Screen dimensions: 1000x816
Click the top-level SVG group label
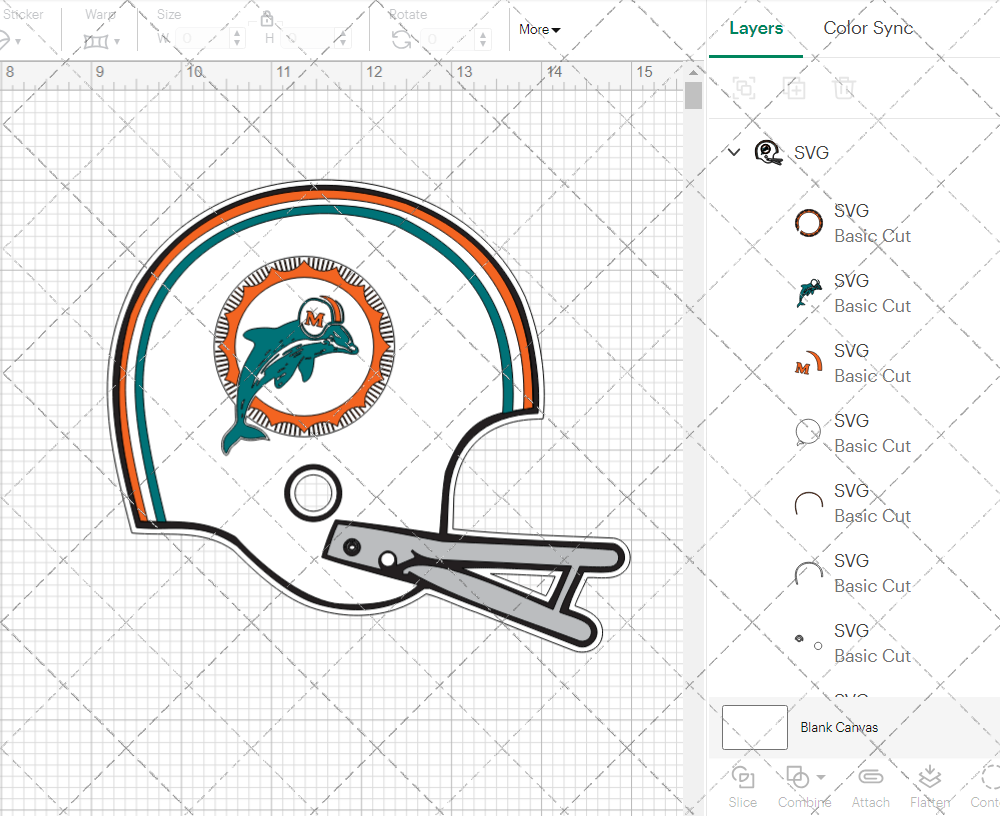[811, 152]
